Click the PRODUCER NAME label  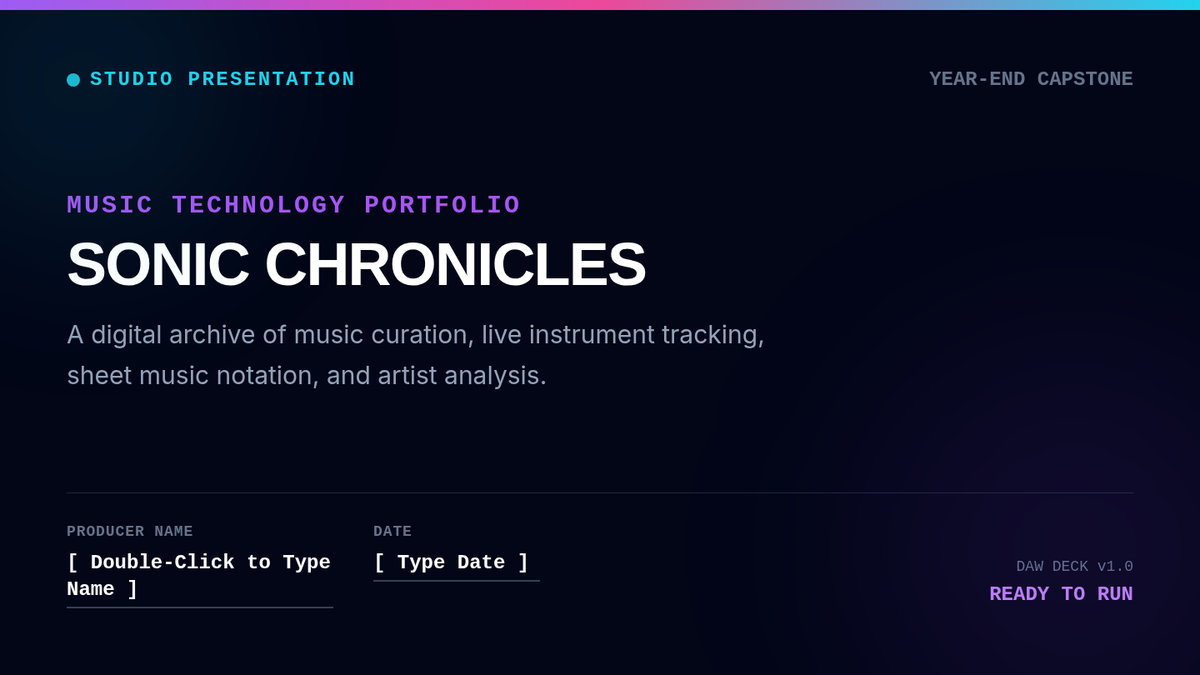pos(130,531)
